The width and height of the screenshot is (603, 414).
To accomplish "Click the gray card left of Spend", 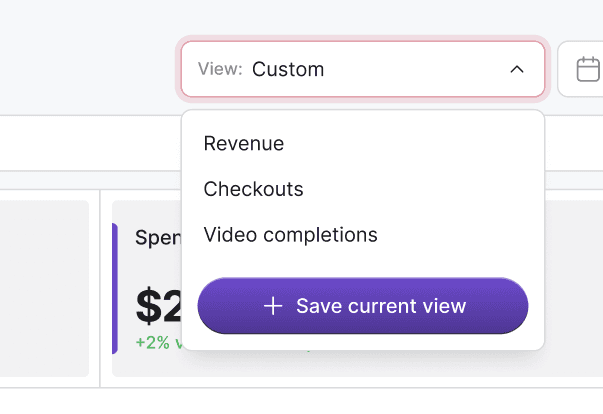I will 44,288.
